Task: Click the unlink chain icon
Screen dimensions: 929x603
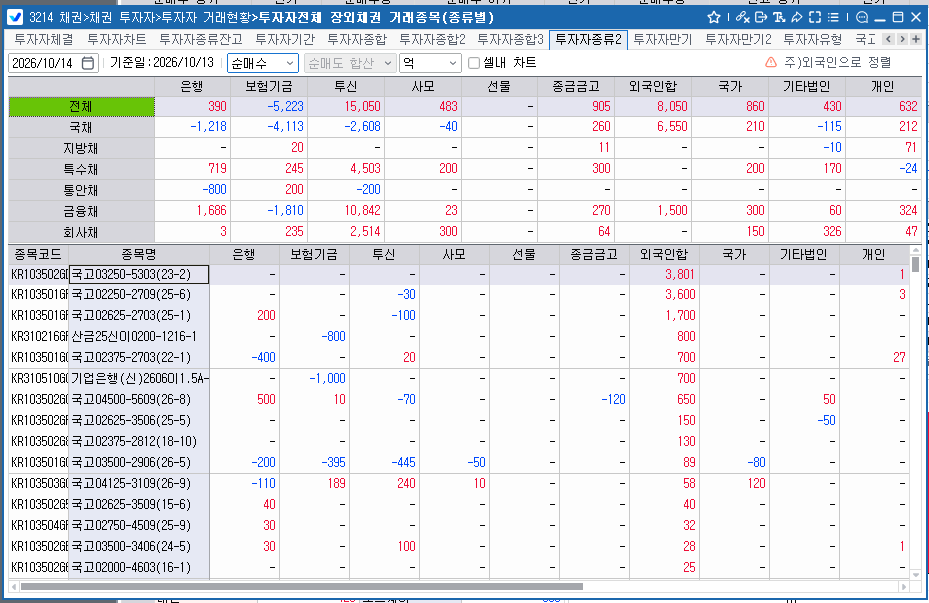Action: [742, 17]
